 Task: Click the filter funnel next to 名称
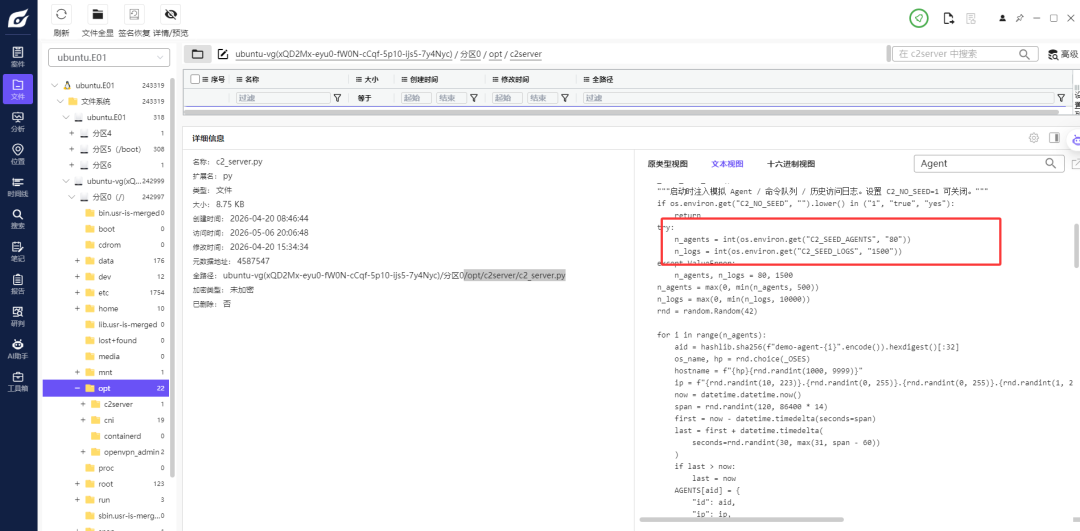[x=337, y=98]
